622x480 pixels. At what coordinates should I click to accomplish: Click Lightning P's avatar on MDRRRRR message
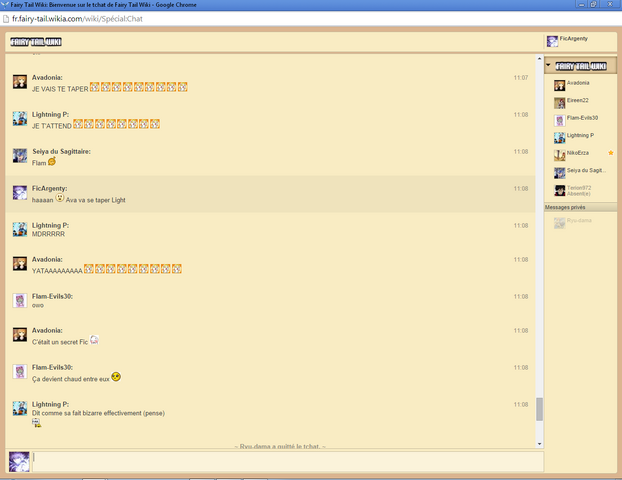pyautogui.click(x=20, y=229)
